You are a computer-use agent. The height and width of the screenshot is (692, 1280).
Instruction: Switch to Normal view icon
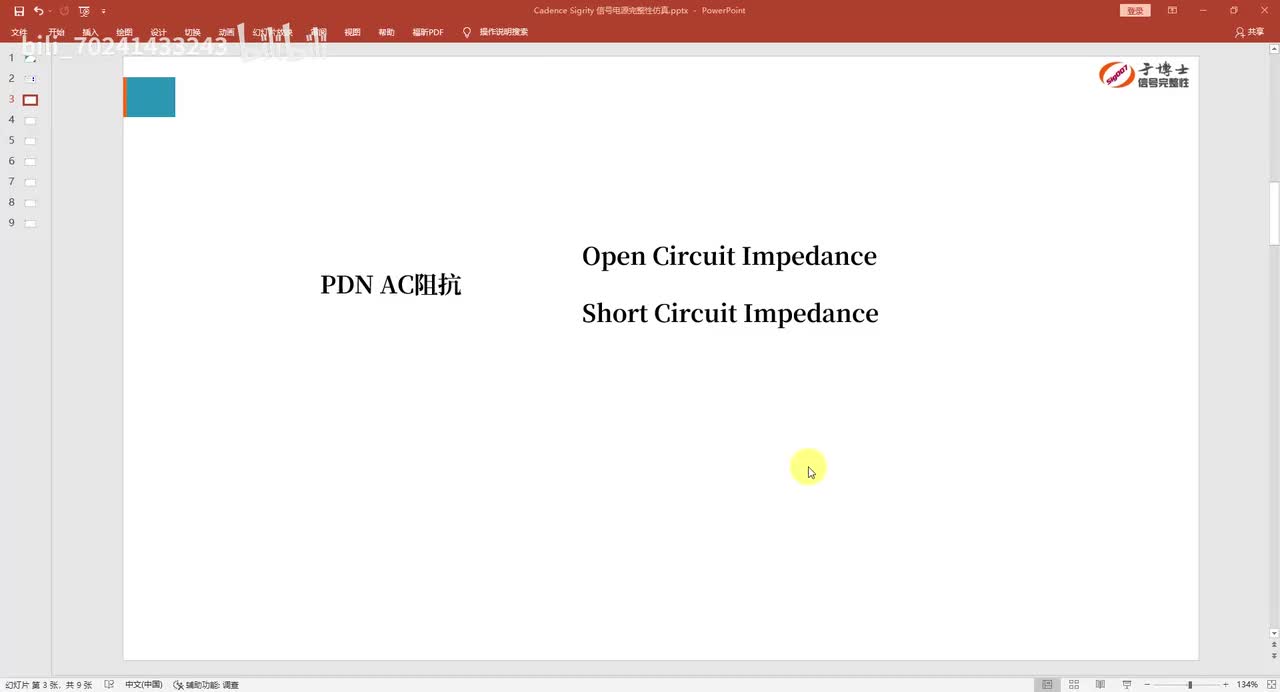[x=1047, y=685]
